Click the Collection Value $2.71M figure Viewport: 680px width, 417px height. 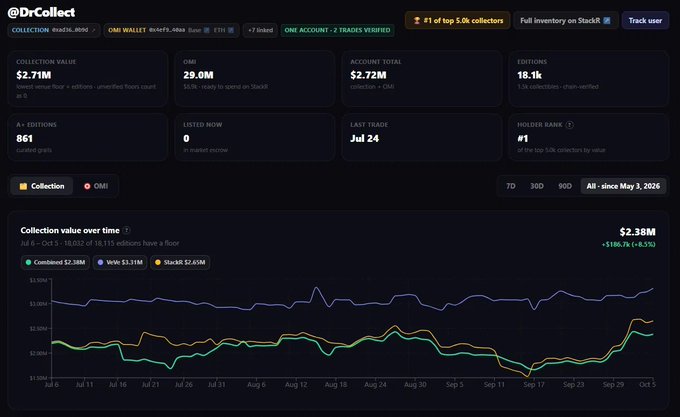pyautogui.click(x=34, y=75)
